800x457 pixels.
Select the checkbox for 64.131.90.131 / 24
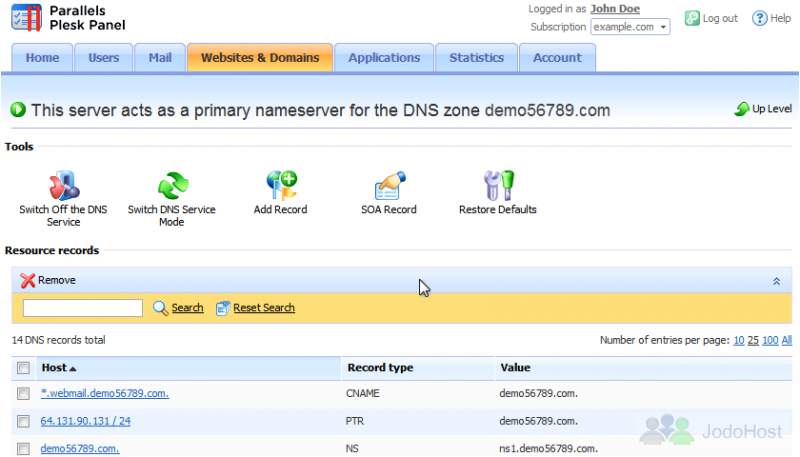click(24, 421)
